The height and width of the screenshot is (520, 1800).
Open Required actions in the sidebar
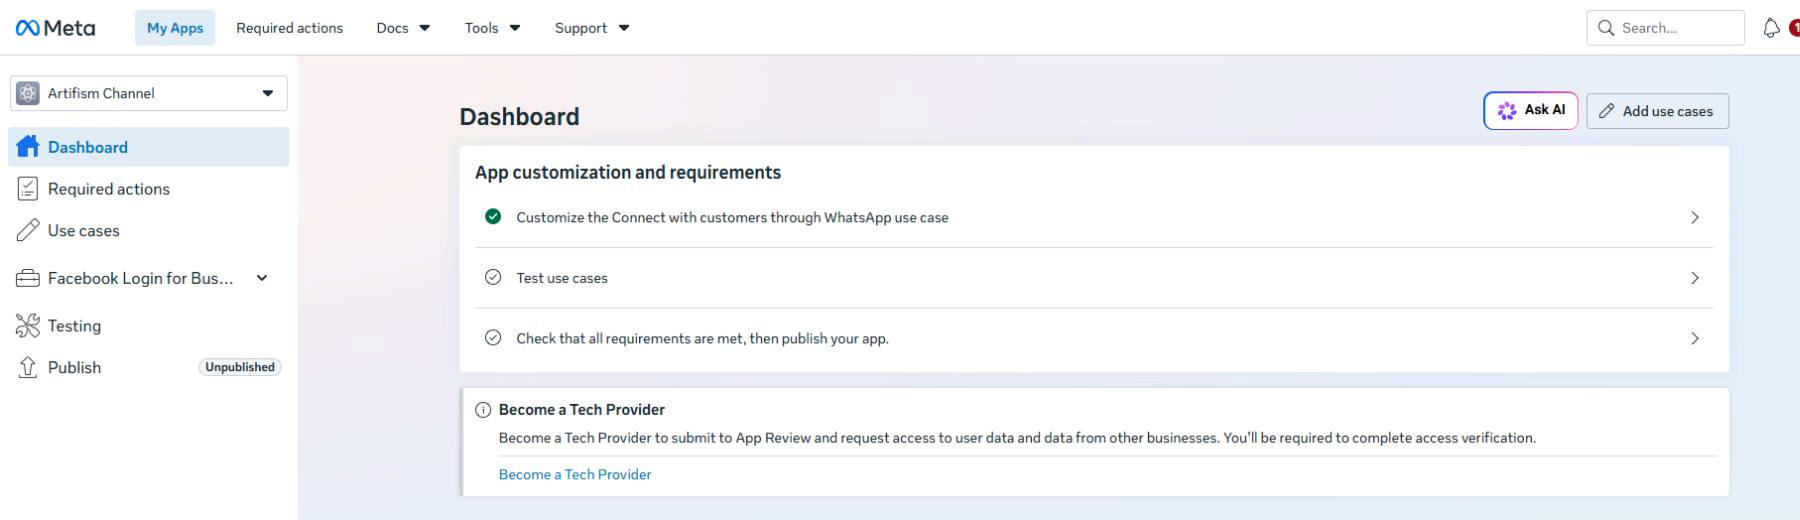149,189
